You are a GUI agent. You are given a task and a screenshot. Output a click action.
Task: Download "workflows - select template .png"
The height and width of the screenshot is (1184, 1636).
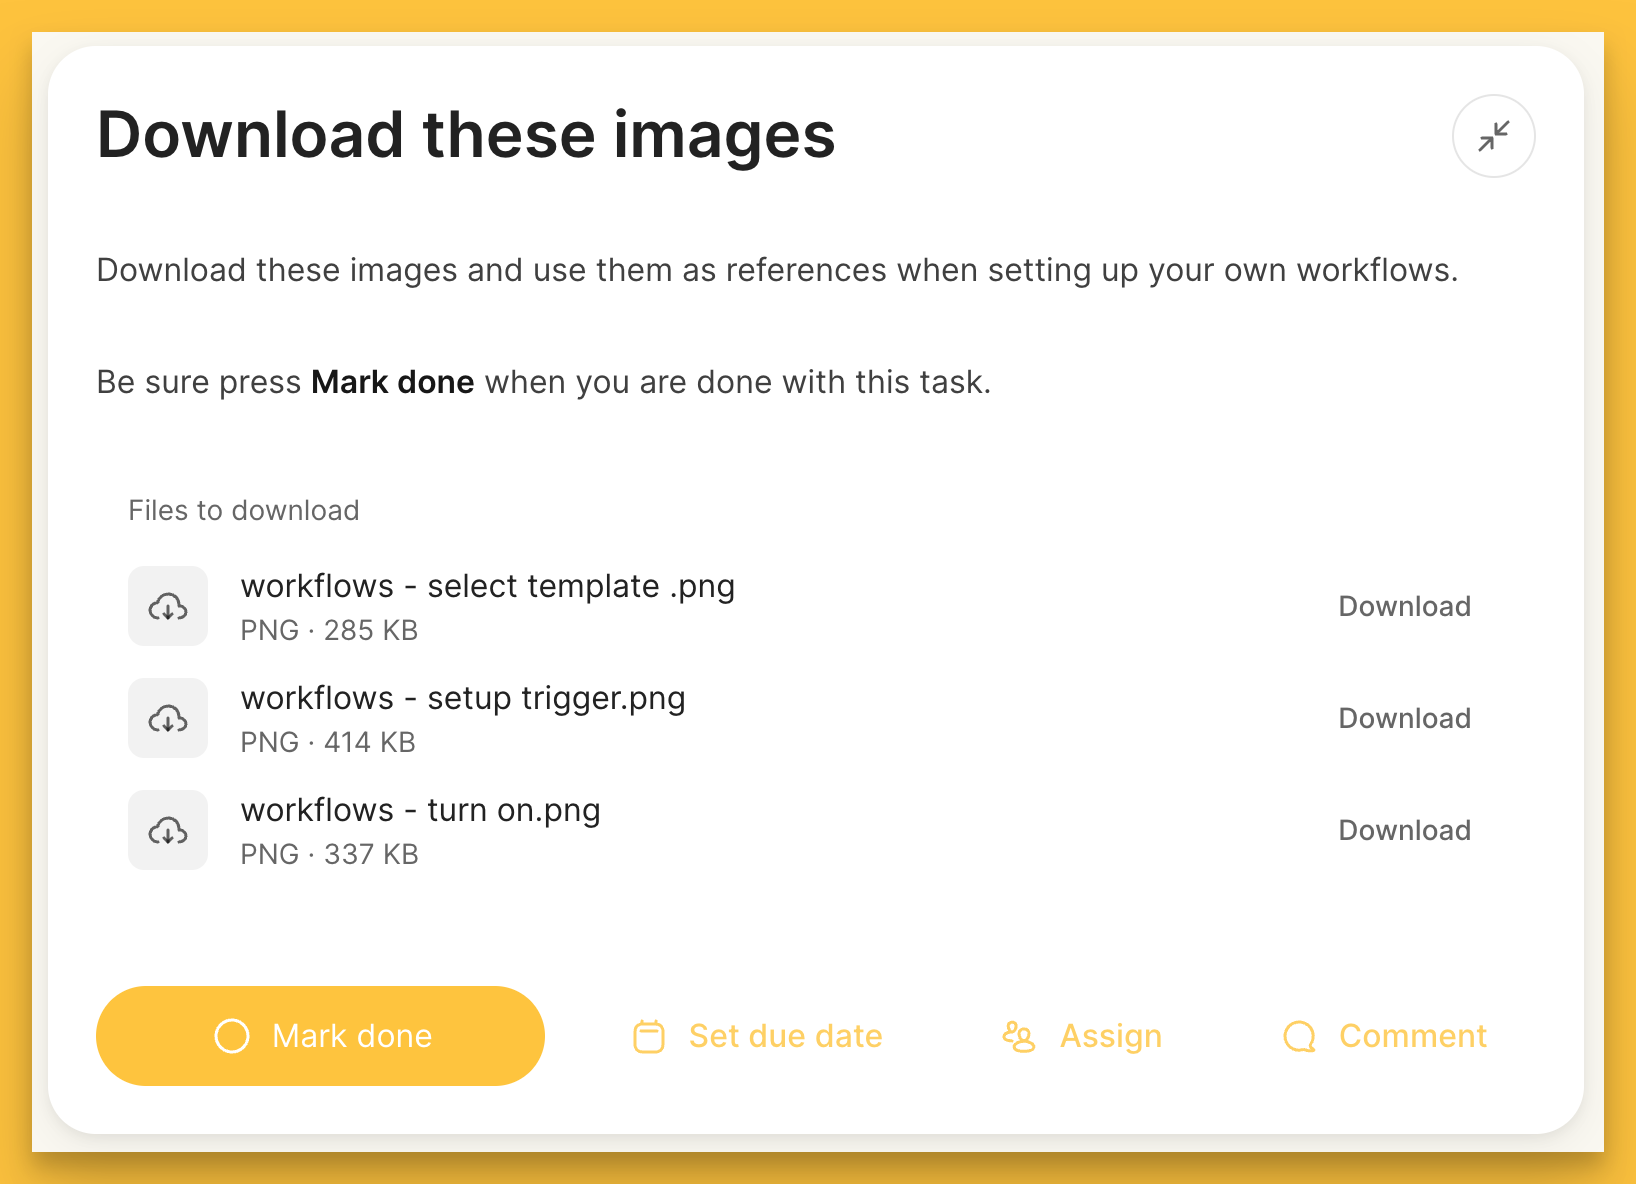pyautogui.click(x=1404, y=606)
